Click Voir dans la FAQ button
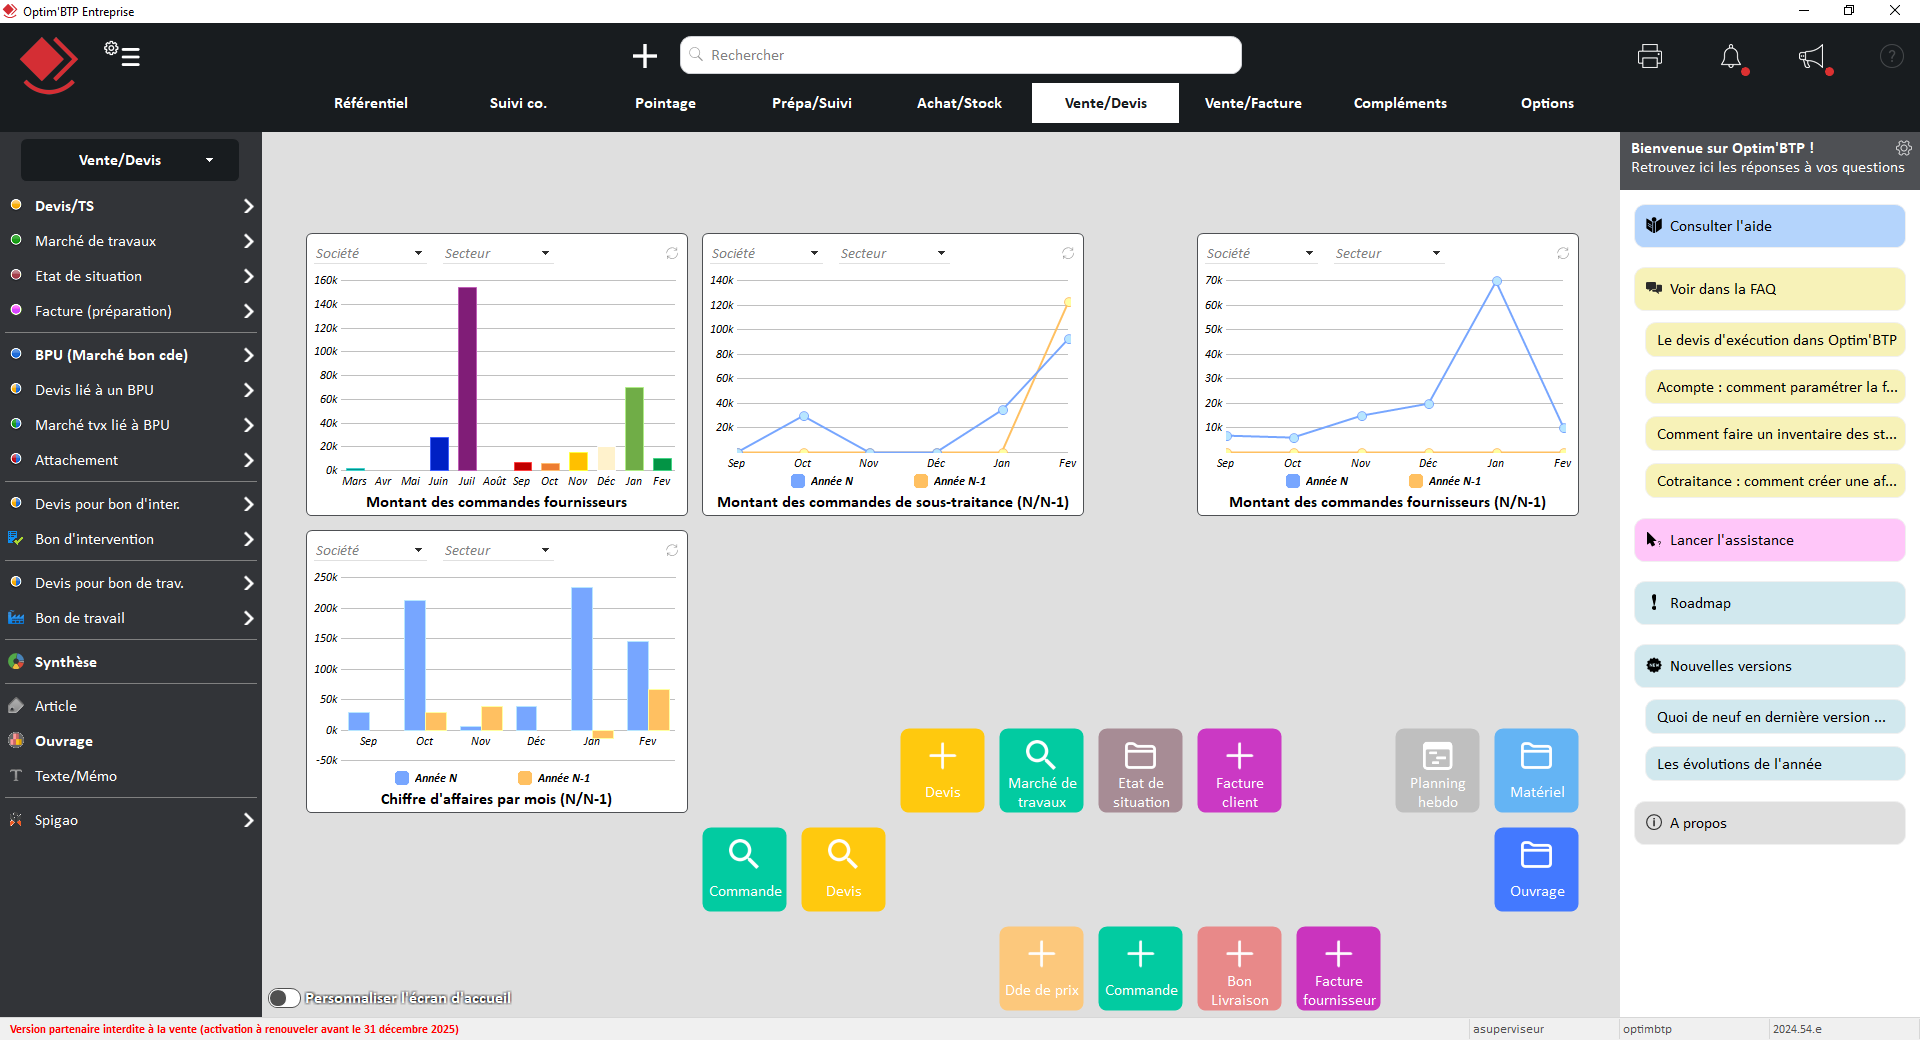1920x1040 pixels. point(1770,289)
